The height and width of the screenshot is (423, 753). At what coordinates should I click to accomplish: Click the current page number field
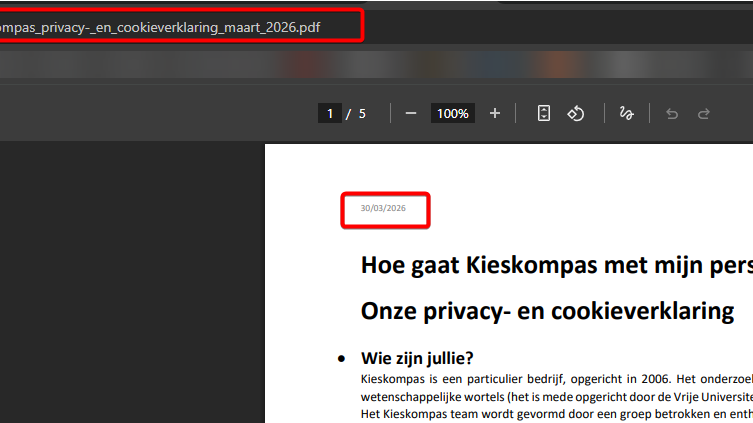tap(329, 114)
